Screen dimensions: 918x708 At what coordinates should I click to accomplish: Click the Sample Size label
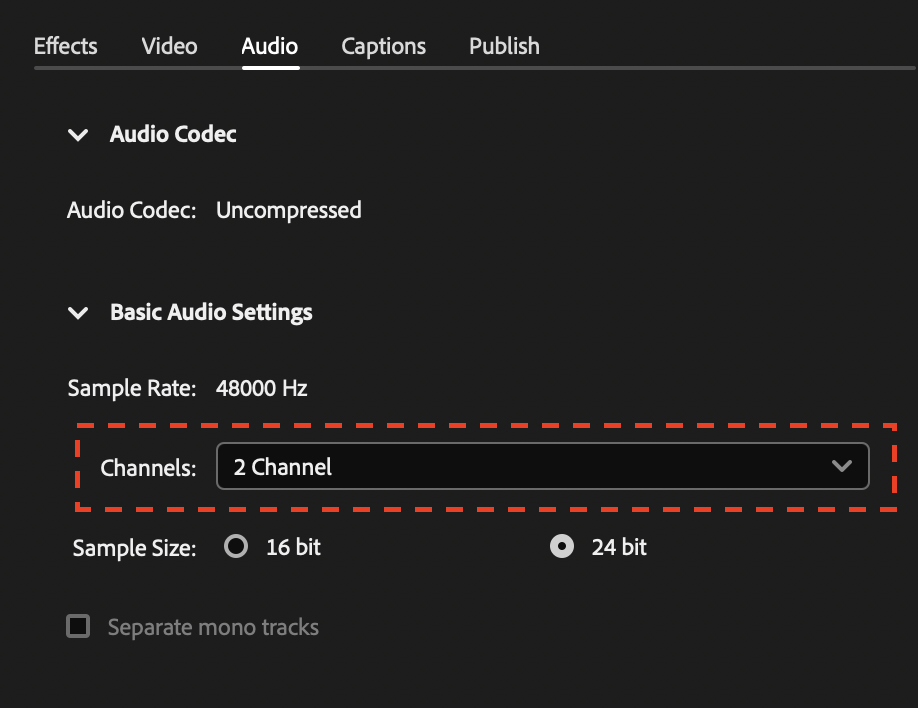(x=134, y=547)
